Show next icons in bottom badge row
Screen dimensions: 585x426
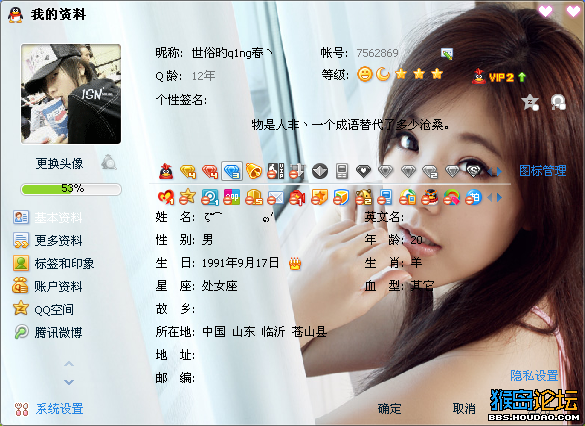click(x=499, y=197)
